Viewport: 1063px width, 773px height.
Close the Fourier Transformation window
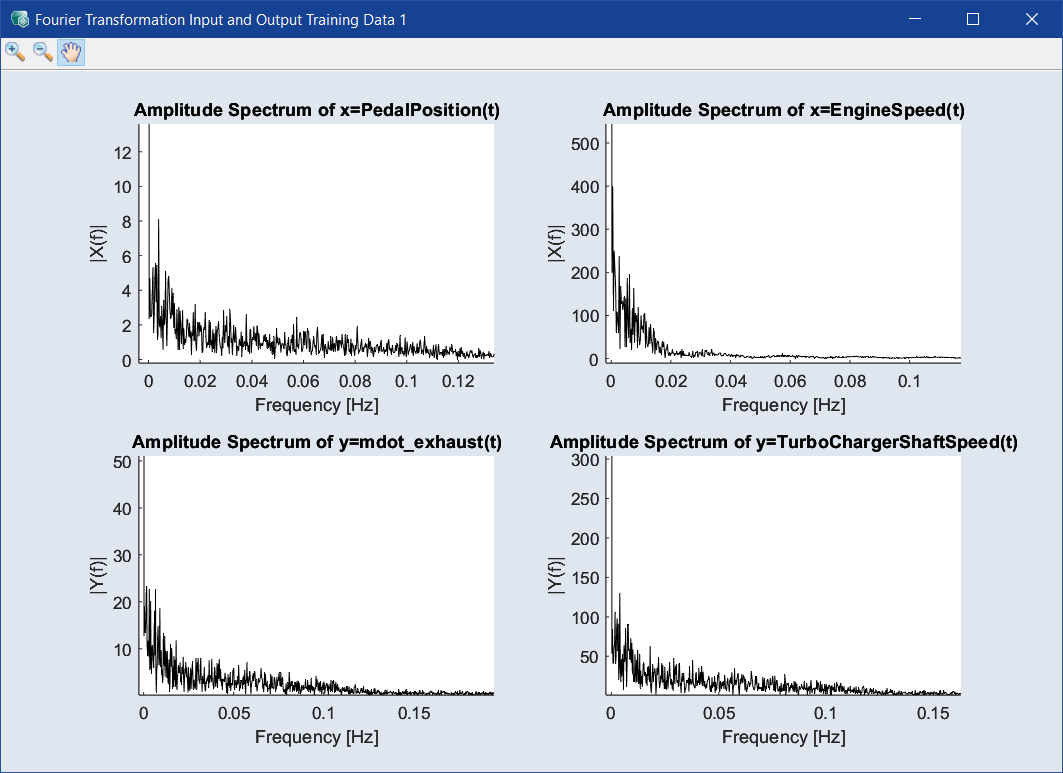(x=1031, y=19)
